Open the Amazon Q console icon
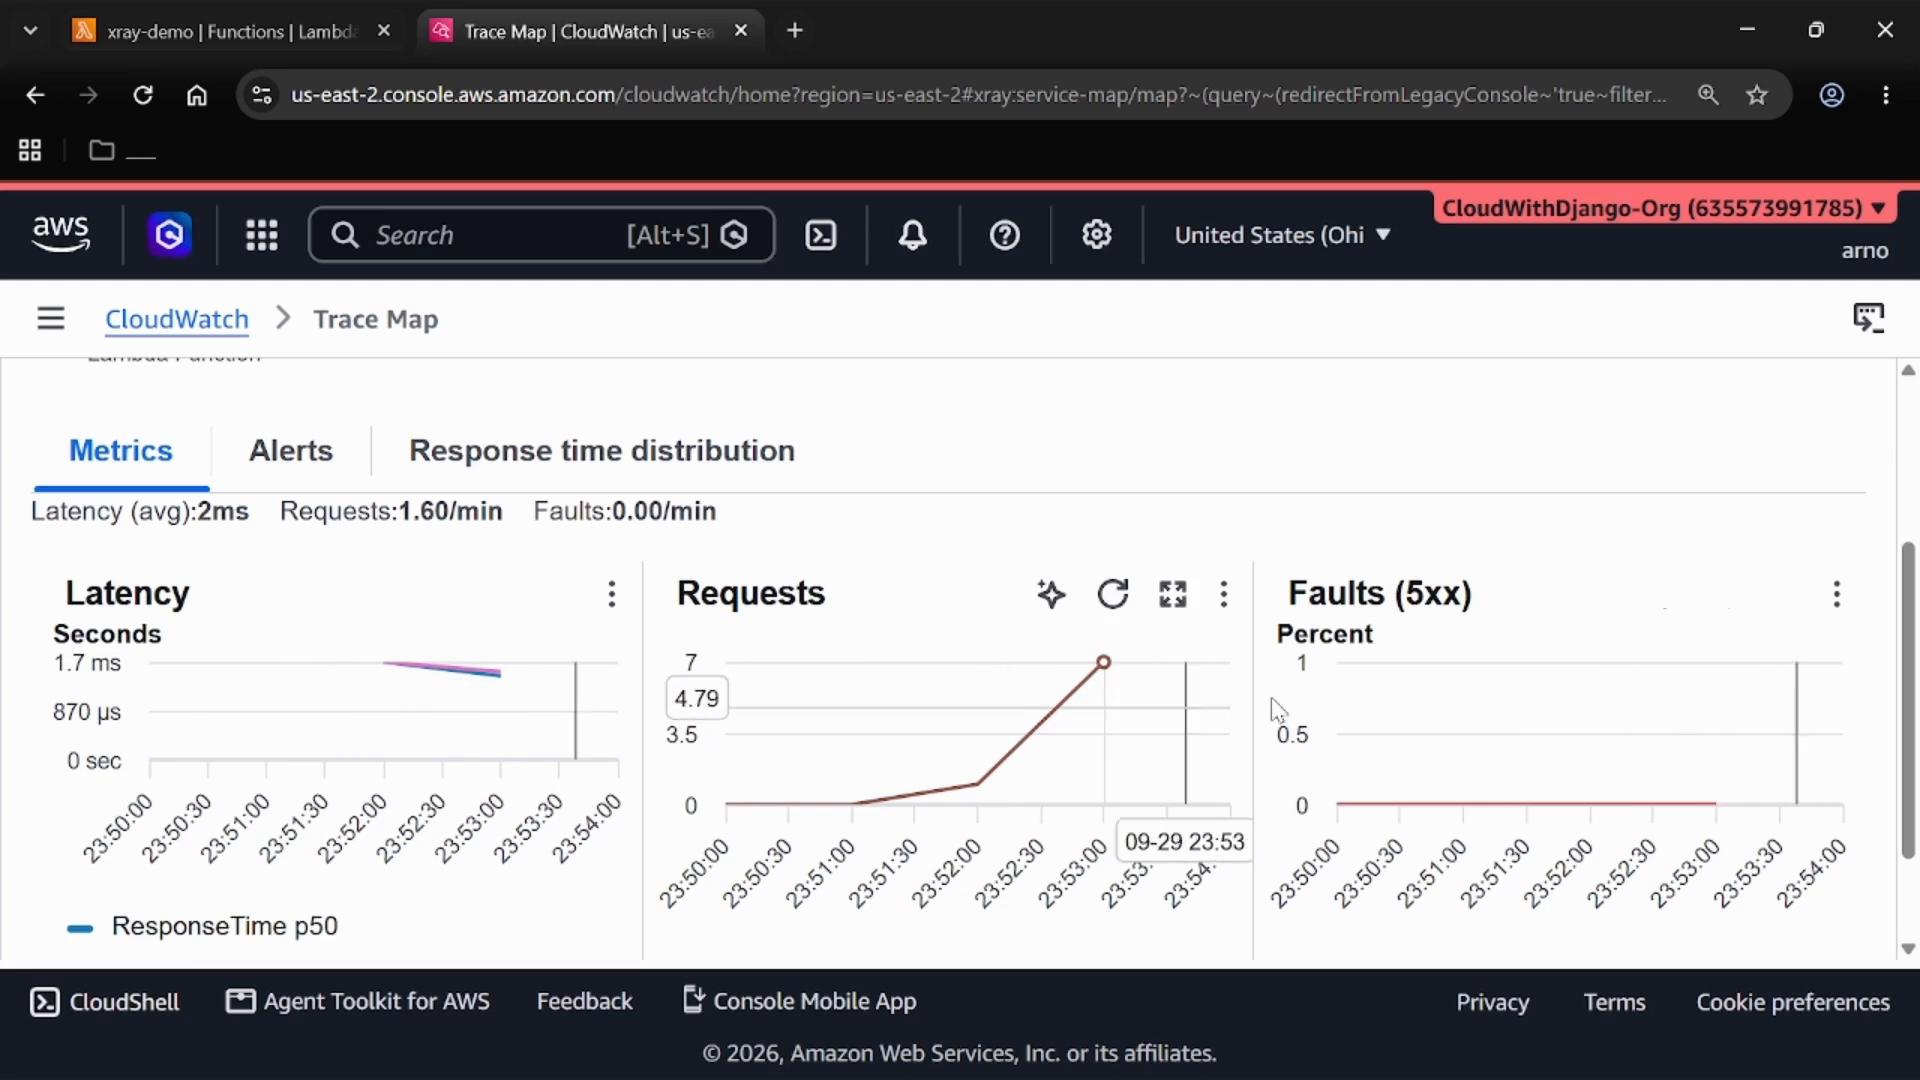The image size is (1920, 1080). pyautogui.click(x=170, y=235)
